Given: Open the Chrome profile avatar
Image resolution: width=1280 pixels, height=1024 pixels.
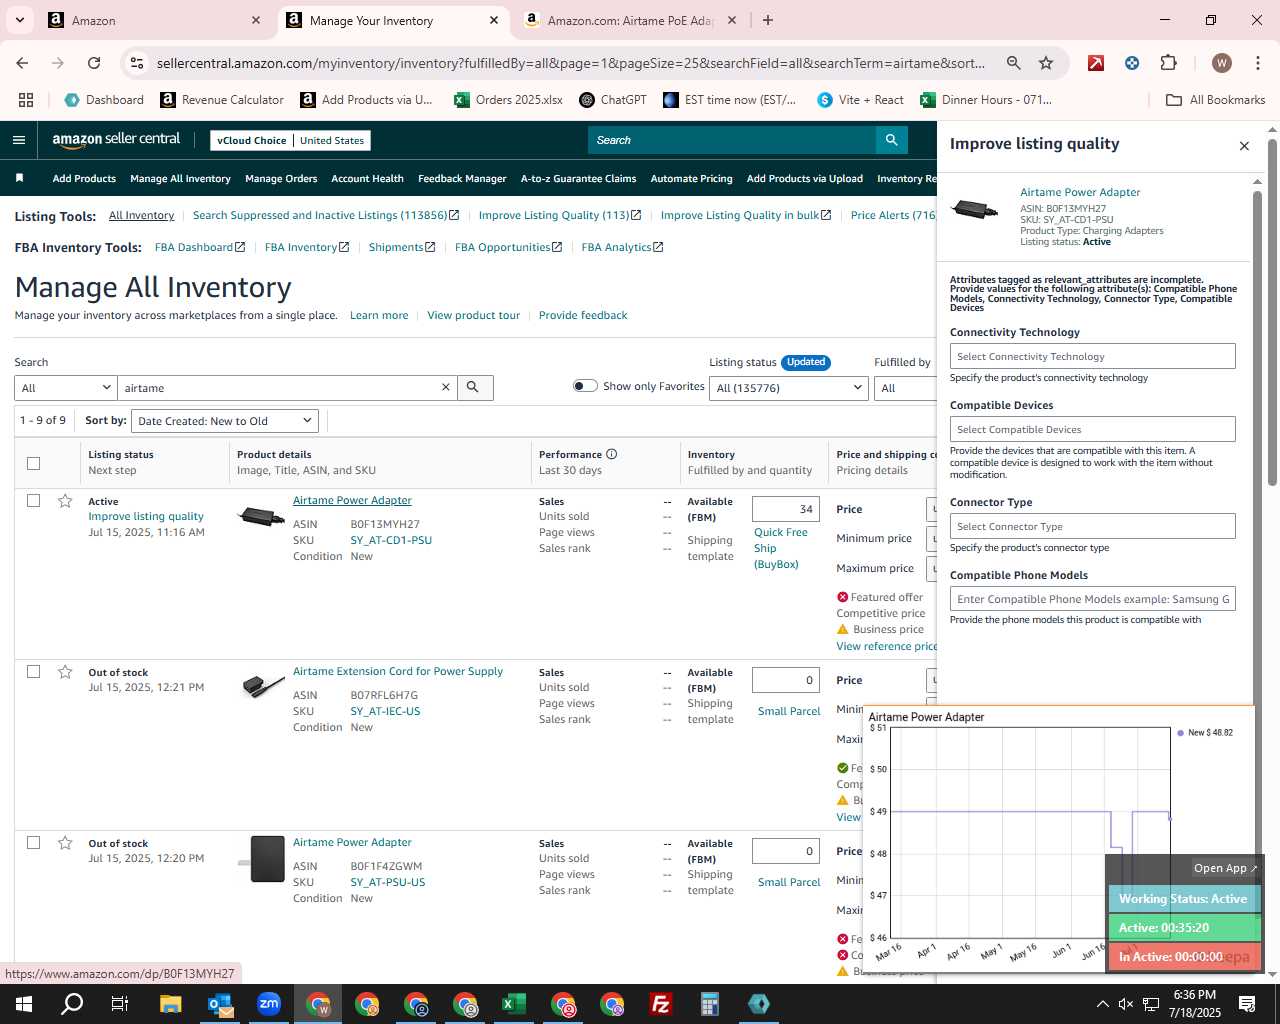Looking at the screenshot, I should tap(1221, 63).
